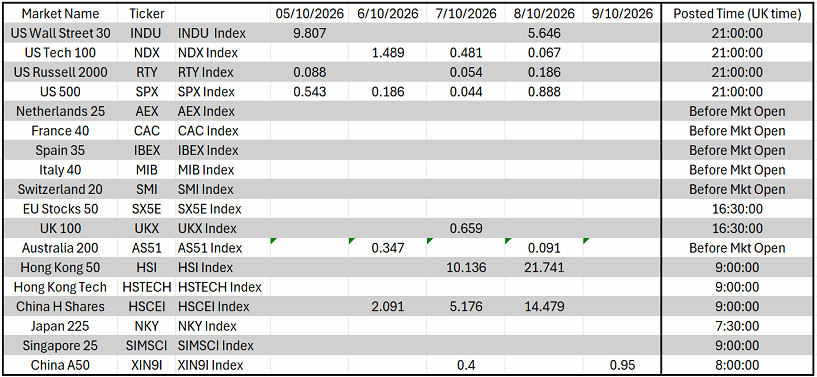The width and height of the screenshot is (817, 377).
Task: Click the 0.347 value for Australia 200
Action: coord(388,248)
